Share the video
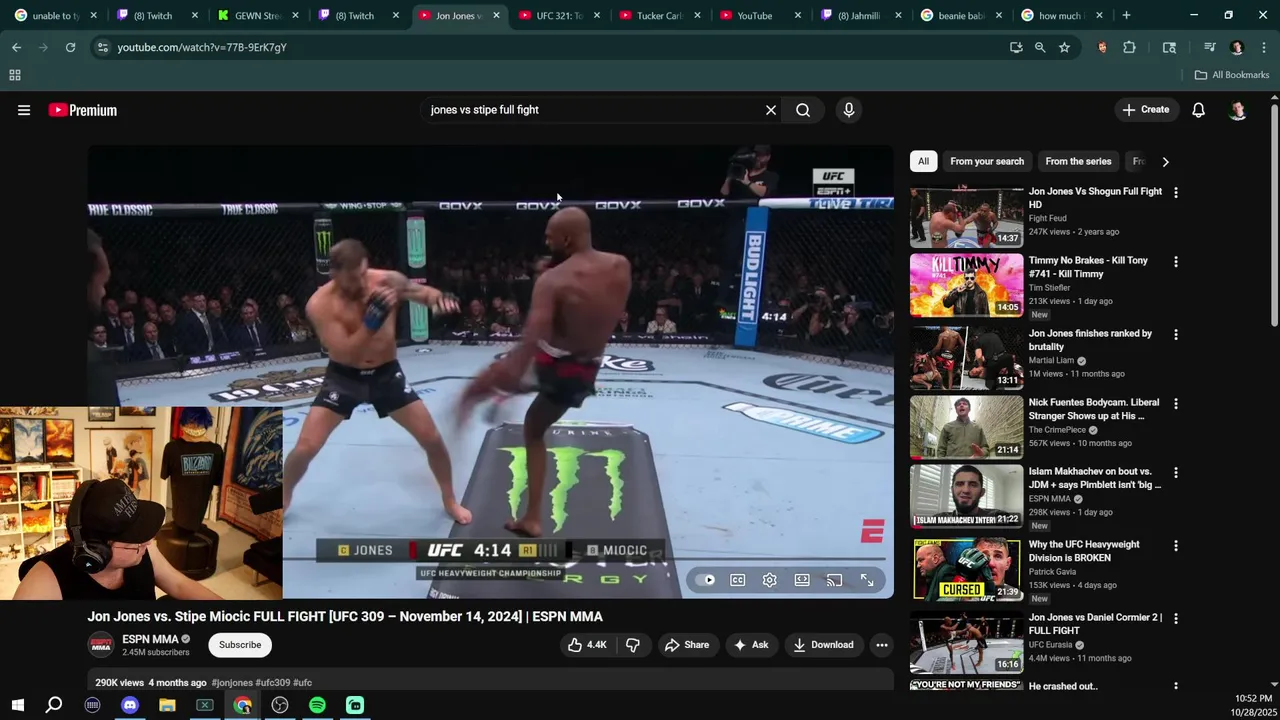The width and height of the screenshot is (1280, 720). point(687,645)
